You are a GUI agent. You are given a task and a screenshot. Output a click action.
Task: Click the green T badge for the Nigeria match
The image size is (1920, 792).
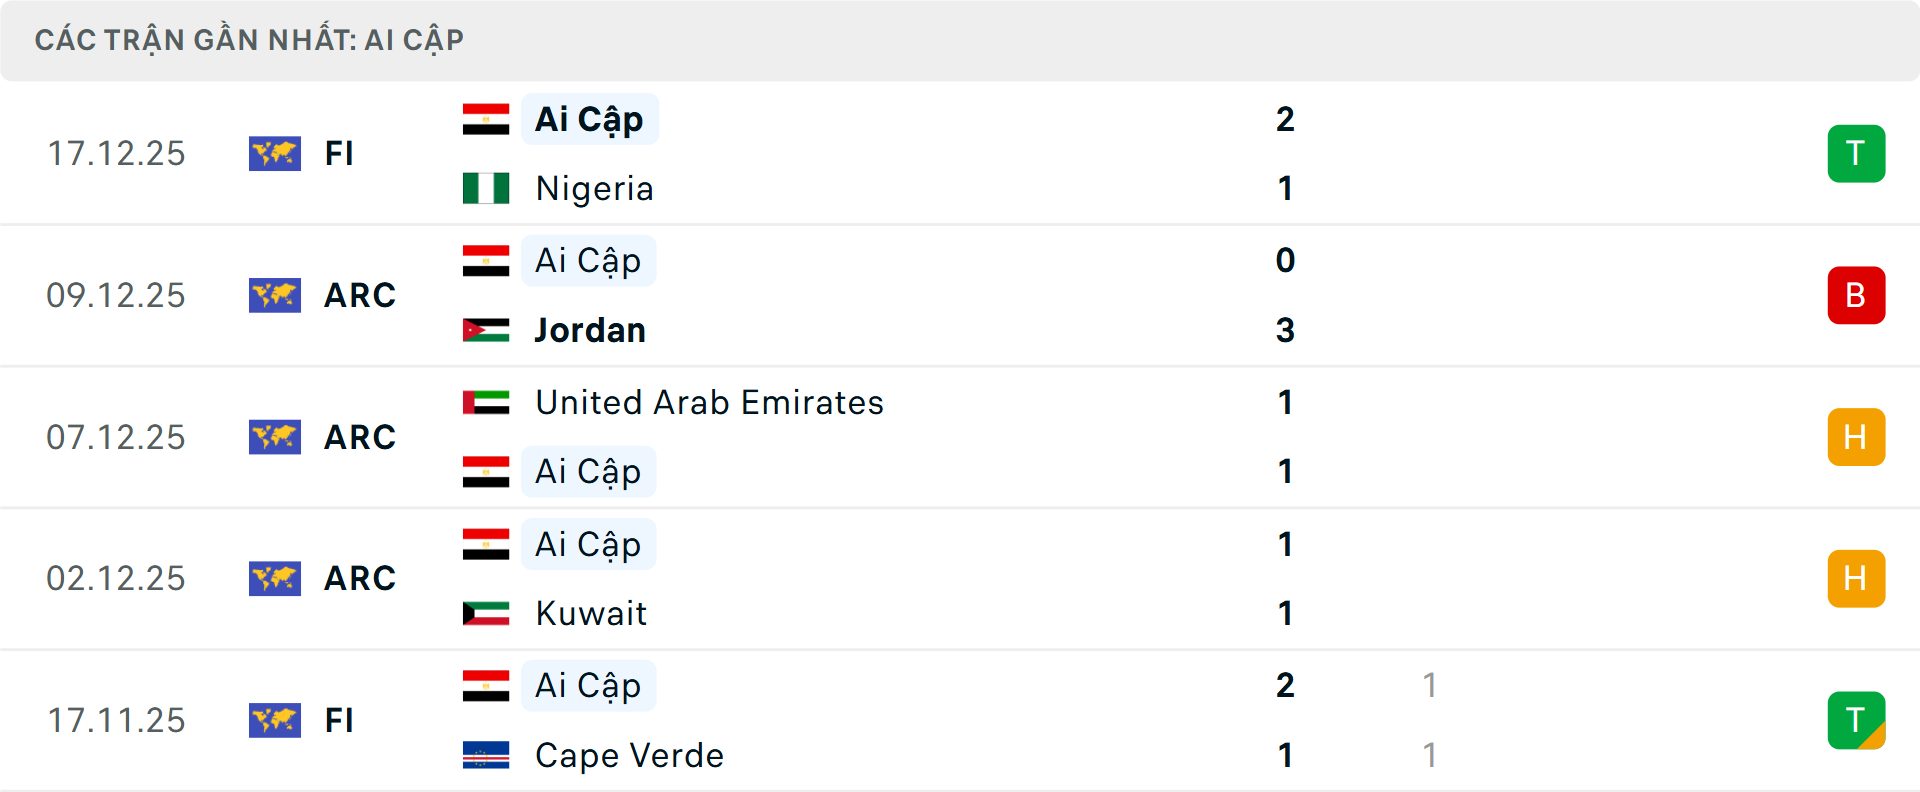1856,154
